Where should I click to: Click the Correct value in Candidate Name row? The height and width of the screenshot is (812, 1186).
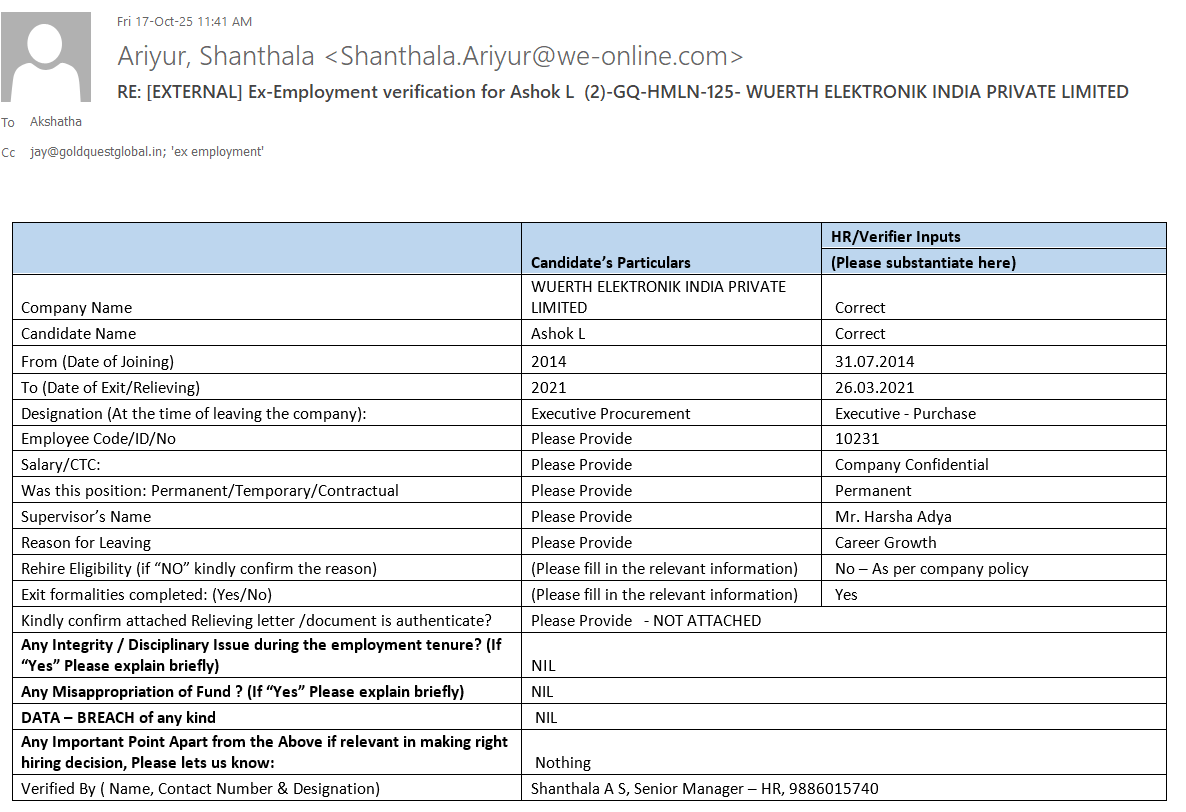(x=860, y=333)
